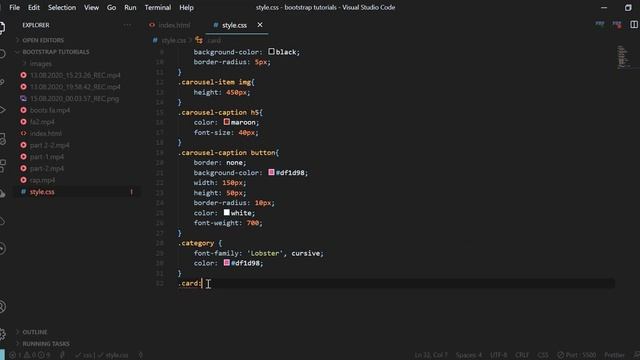Click the split editor right icon
640x360 pixels.
click(634, 24)
